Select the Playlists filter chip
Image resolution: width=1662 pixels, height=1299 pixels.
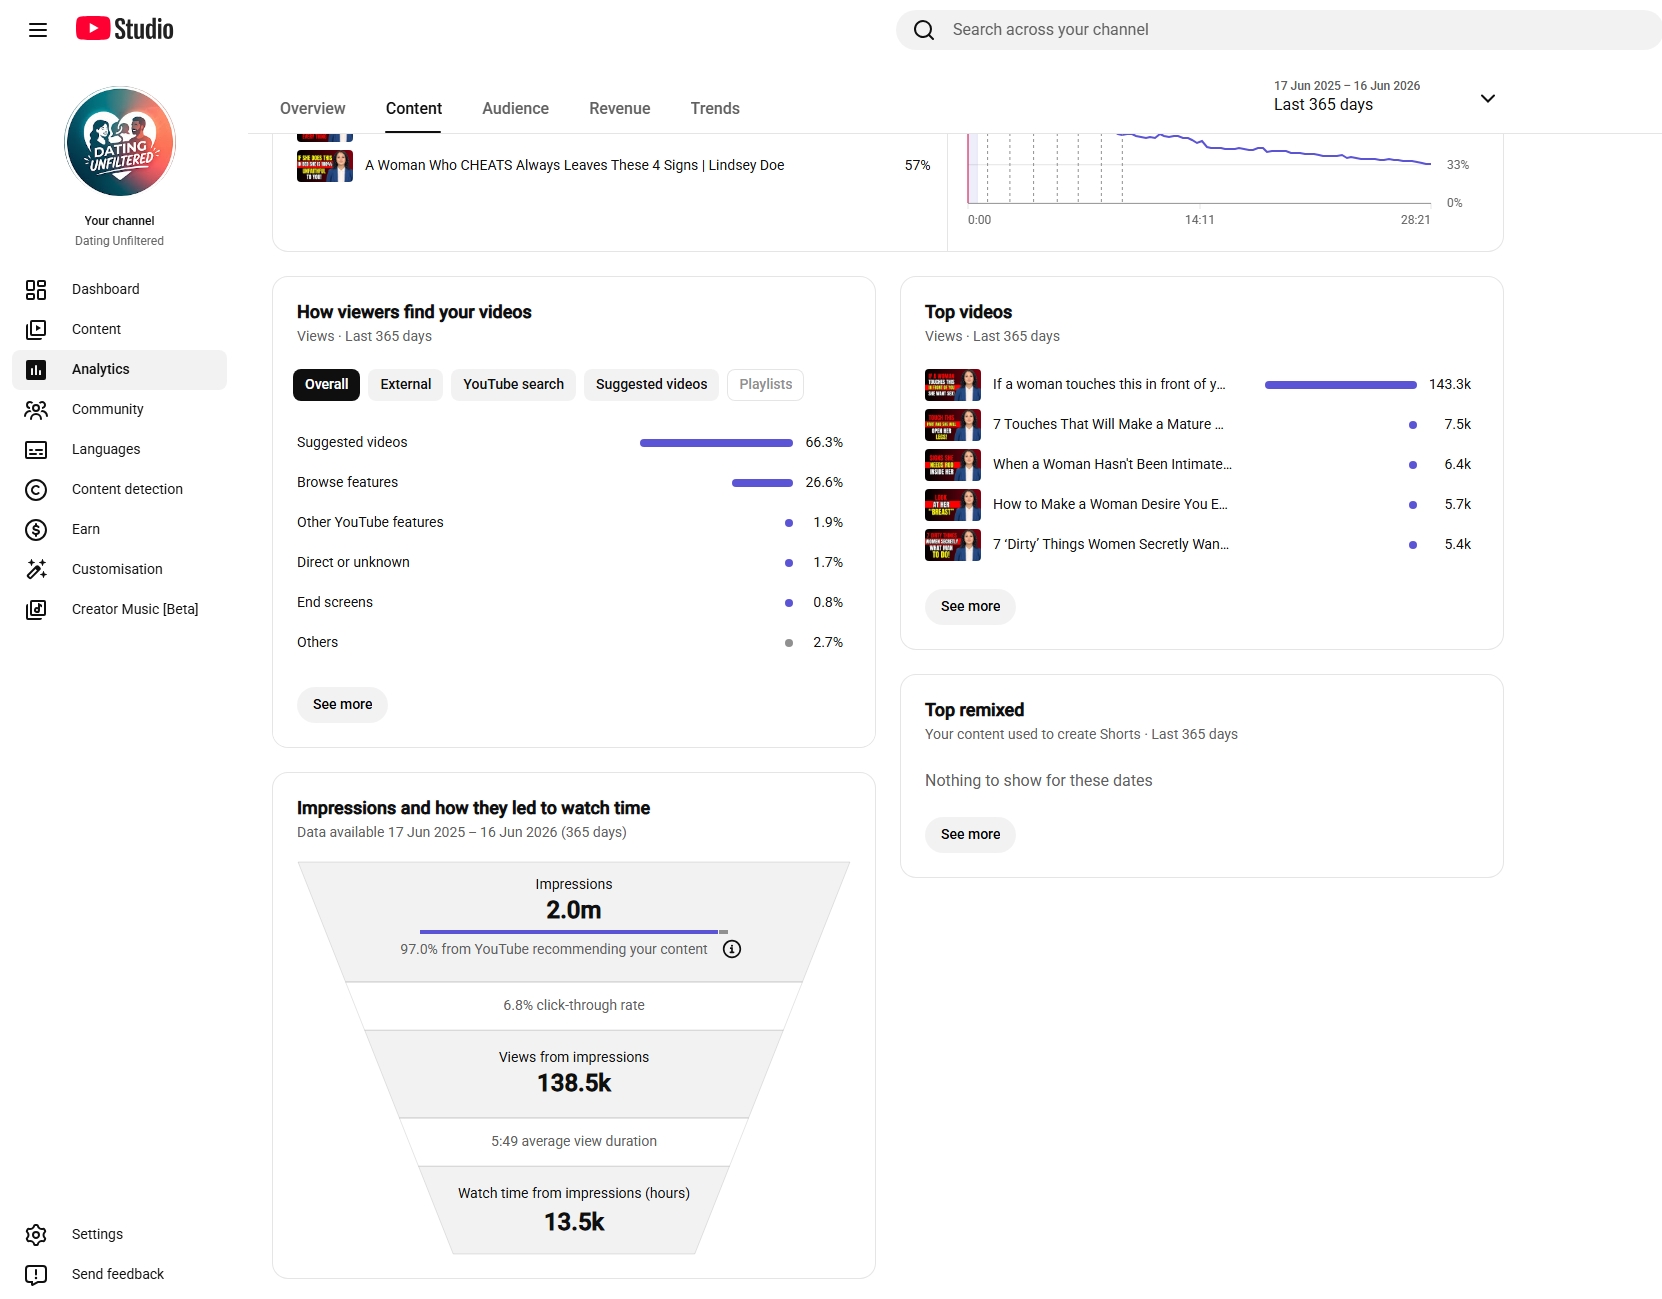[x=766, y=384]
